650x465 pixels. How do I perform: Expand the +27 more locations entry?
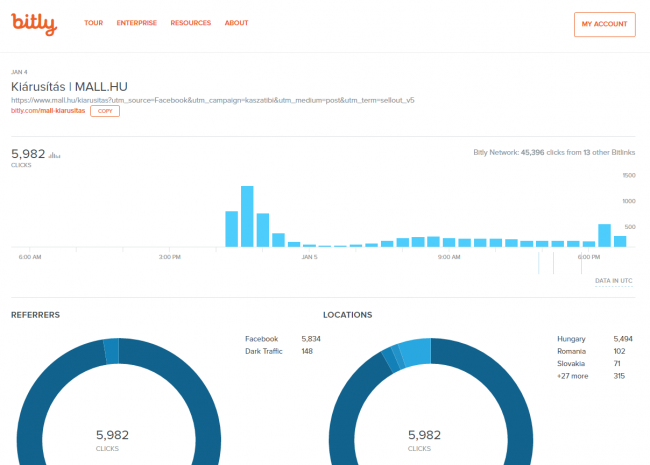pos(591,376)
